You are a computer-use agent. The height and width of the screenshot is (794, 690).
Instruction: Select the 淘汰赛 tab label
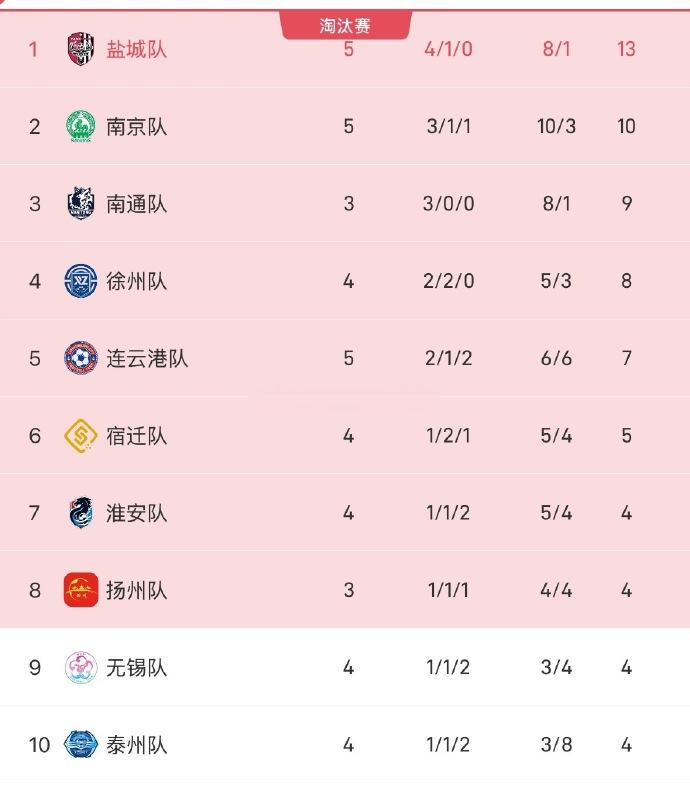345,26
